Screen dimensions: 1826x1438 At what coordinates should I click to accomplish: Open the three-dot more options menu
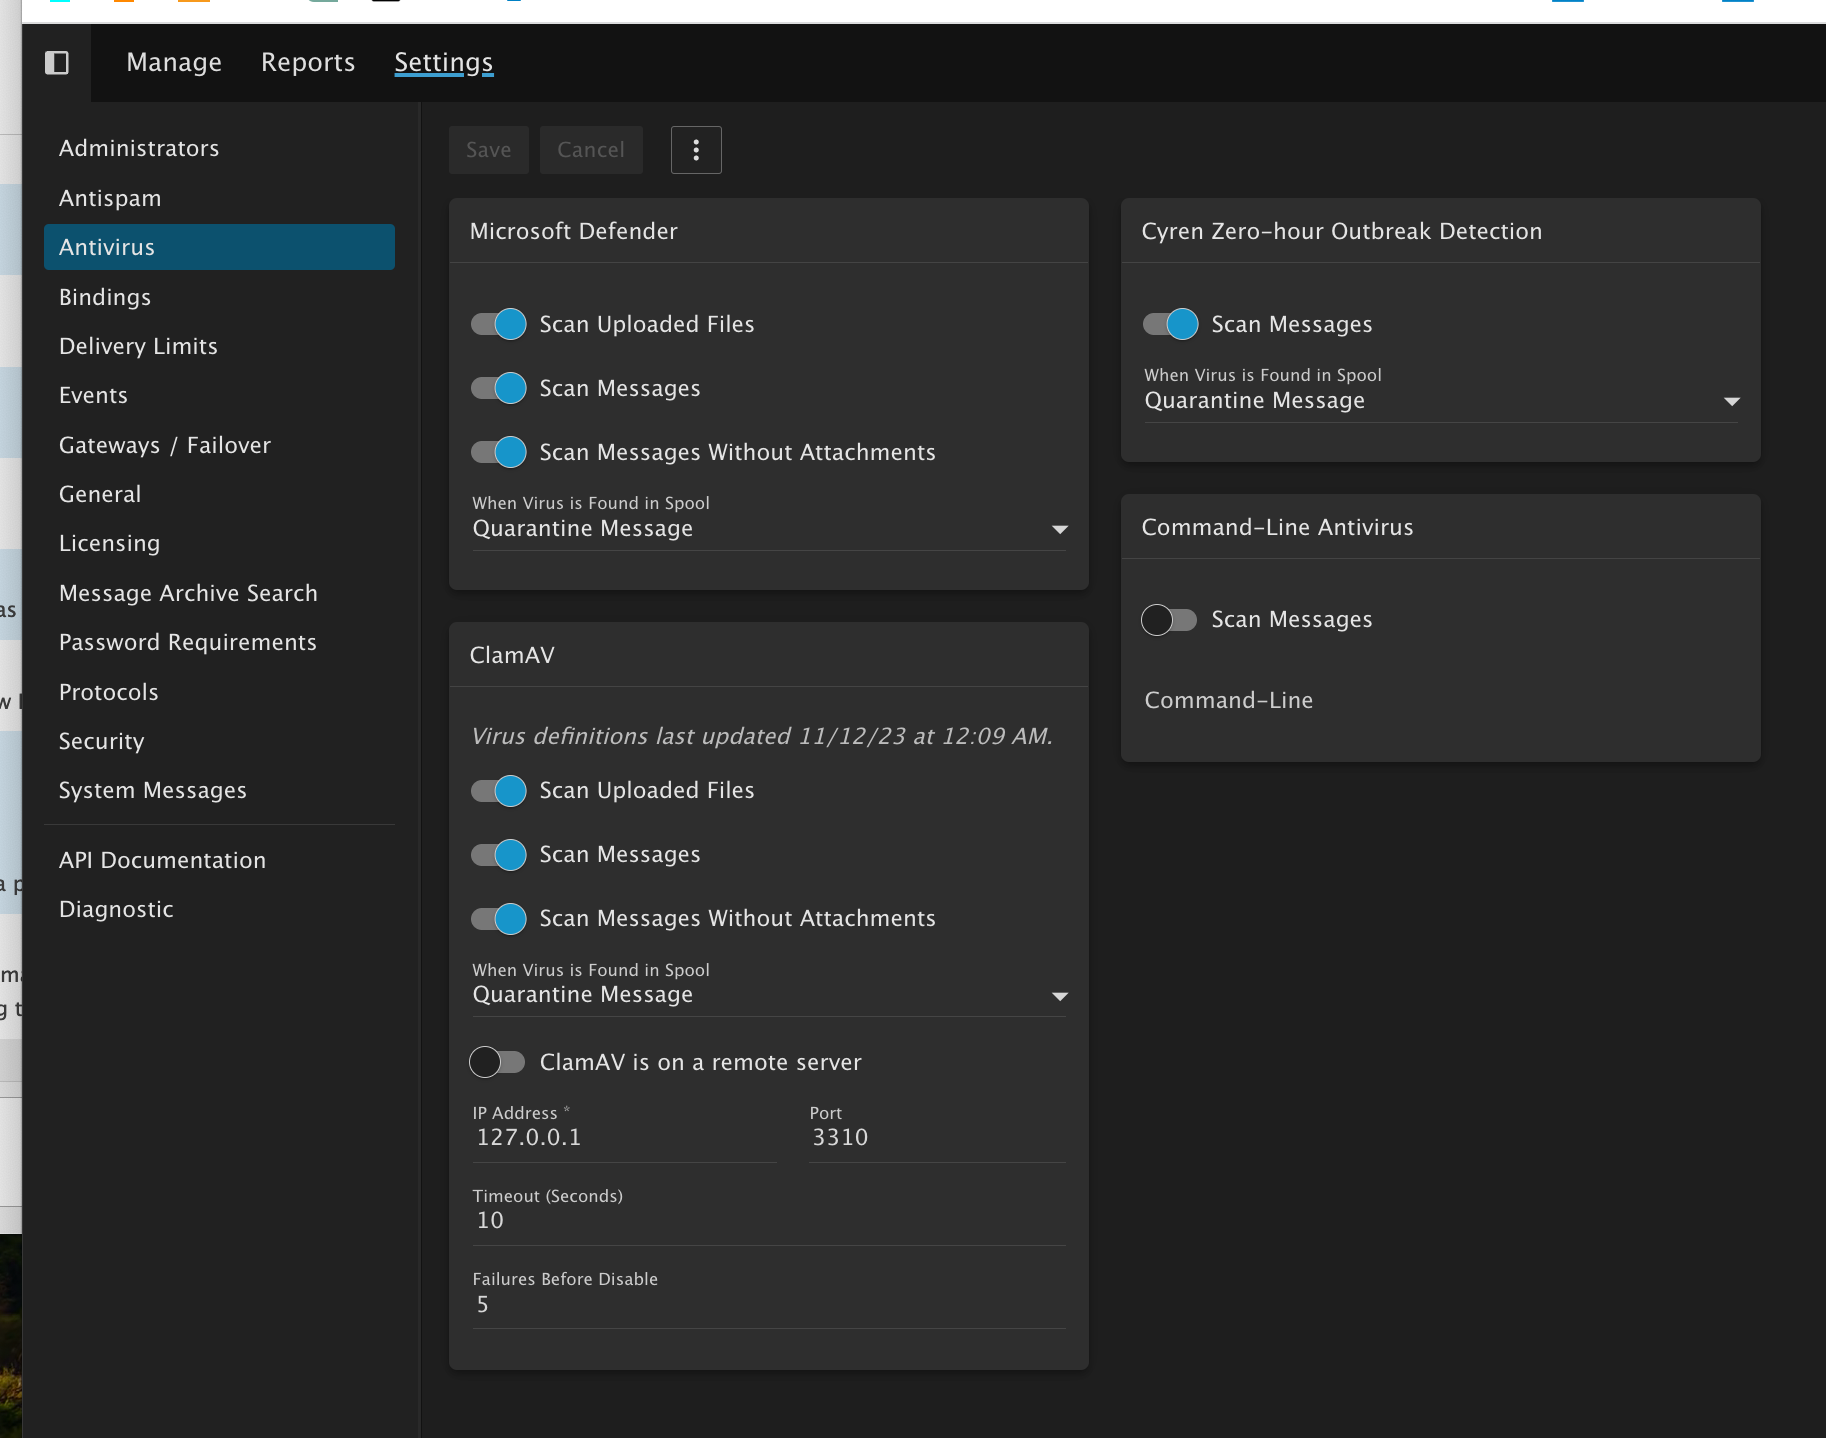(696, 150)
